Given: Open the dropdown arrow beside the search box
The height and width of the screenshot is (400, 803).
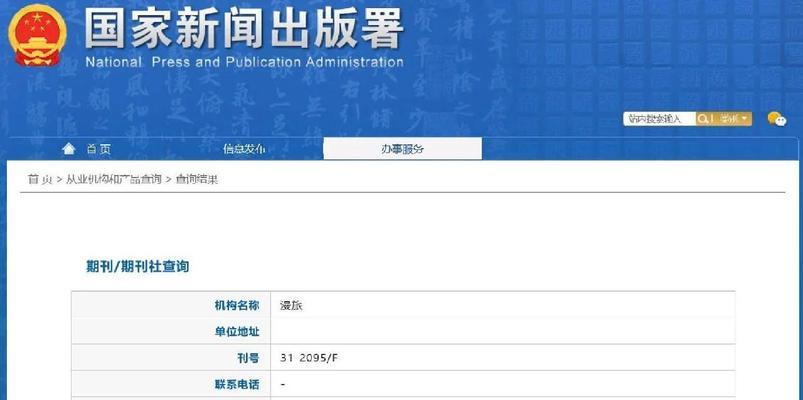Looking at the screenshot, I should pos(744,119).
